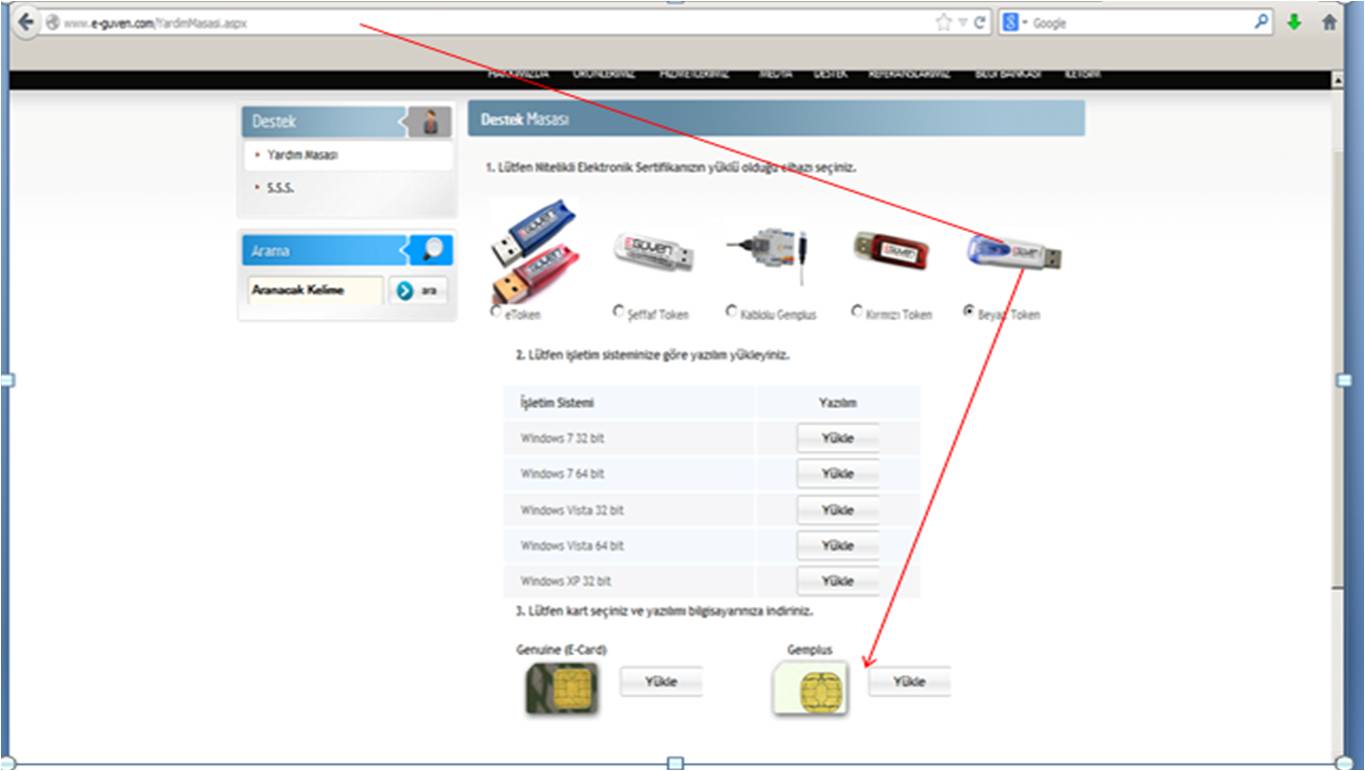Expand the URL history dropdown arrow
1365x771 pixels.
(962, 23)
